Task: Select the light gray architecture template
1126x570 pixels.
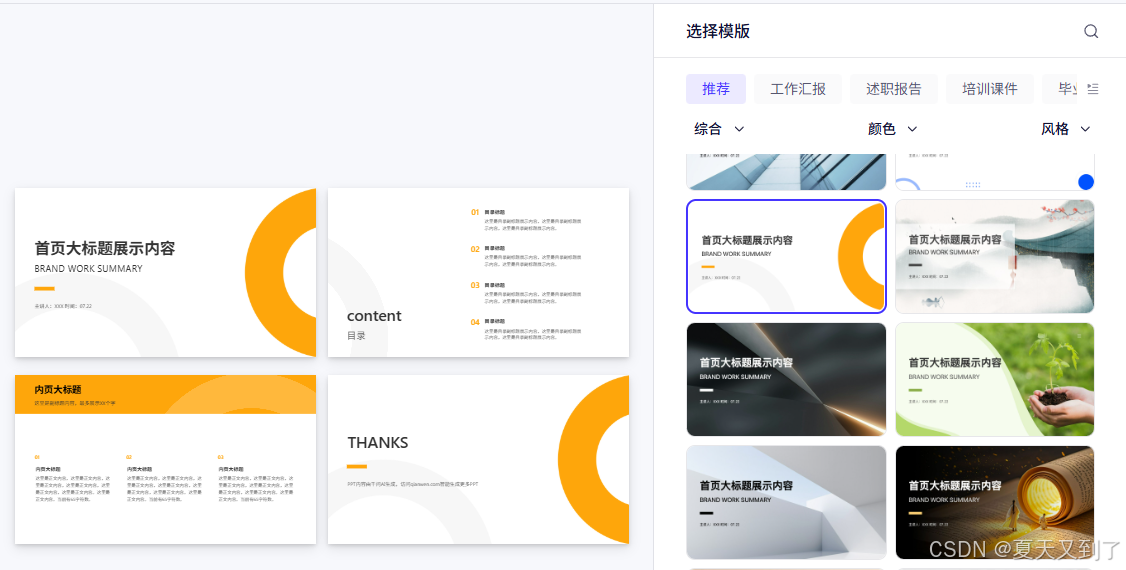Action: tap(786, 503)
